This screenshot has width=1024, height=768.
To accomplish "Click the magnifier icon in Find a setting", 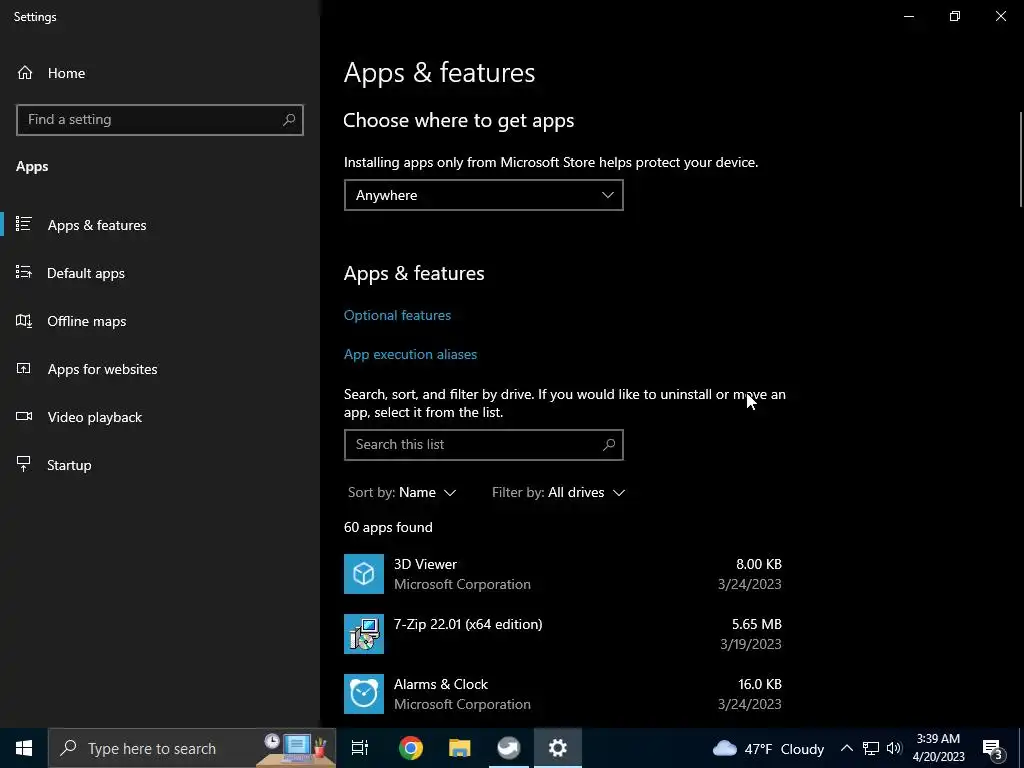I will (x=289, y=120).
